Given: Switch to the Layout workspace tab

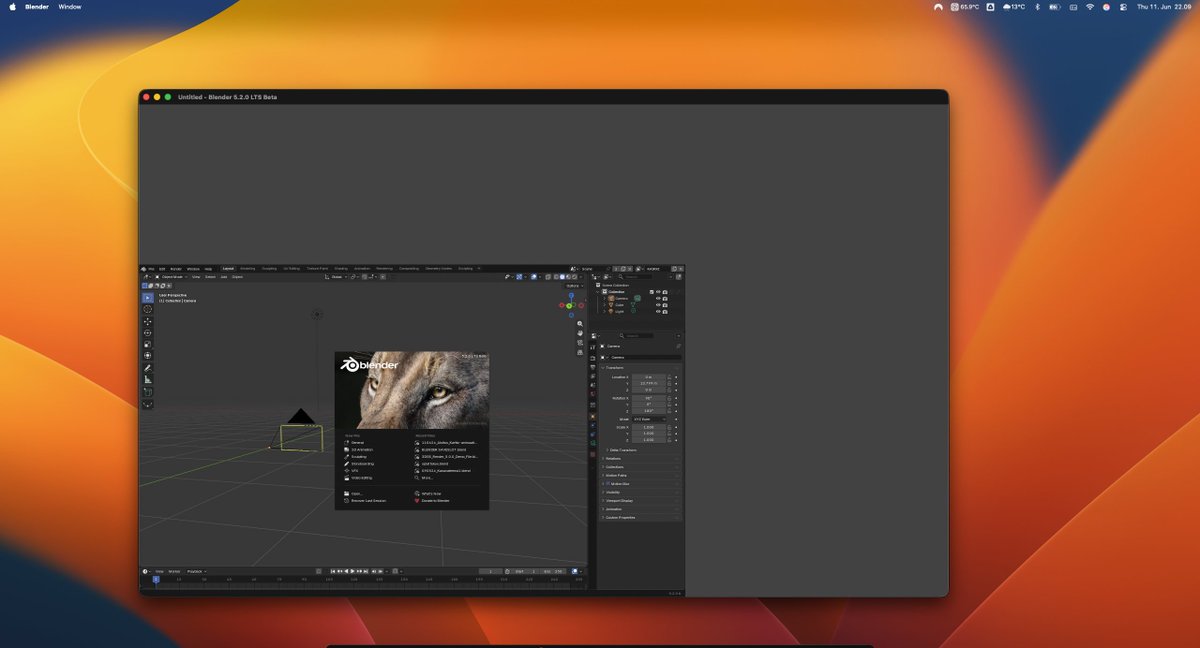Looking at the screenshot, I should point(228,268).
